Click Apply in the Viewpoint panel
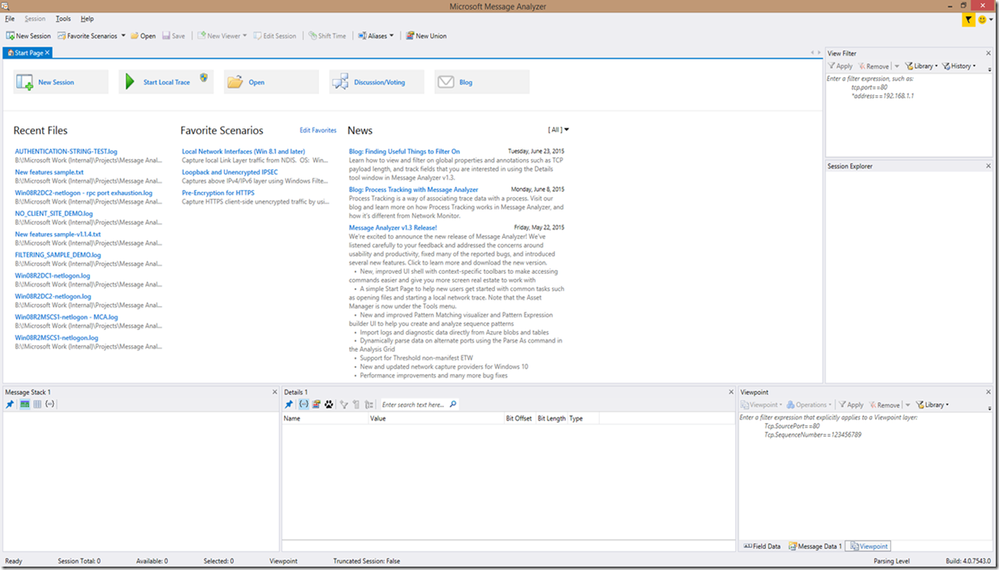 [851, 405]
